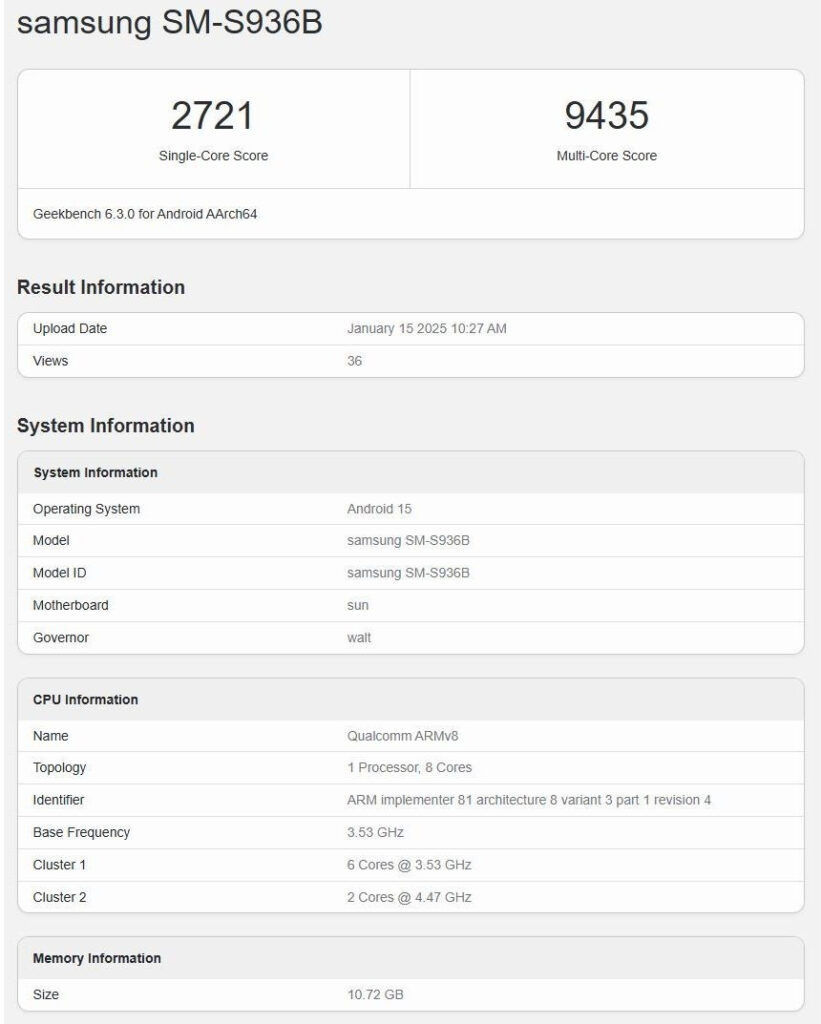Click the CPU Information table header
Viewport: 821px width, 1024px height.
coord(86,699)
